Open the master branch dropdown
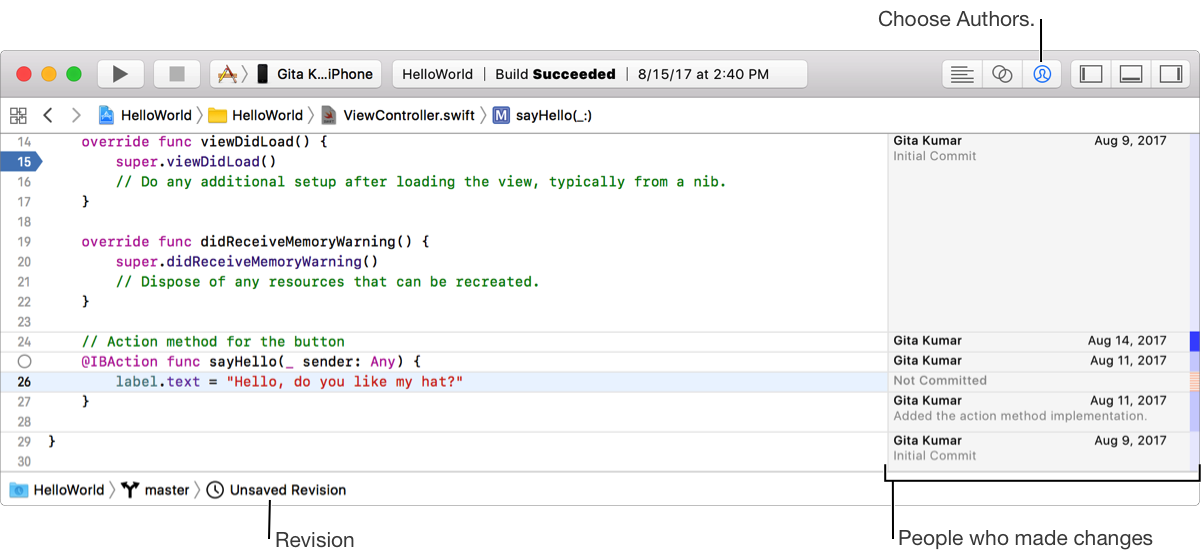This screenshot has width=1202, height=558. [155, 490]
